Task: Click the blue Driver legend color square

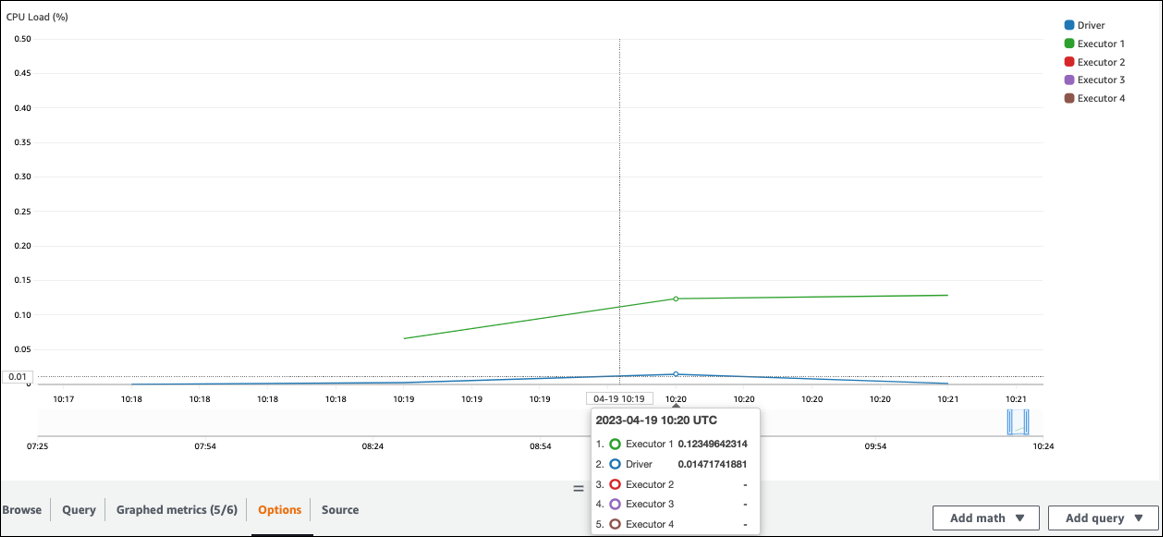Action: click(x=1069, y=26)
